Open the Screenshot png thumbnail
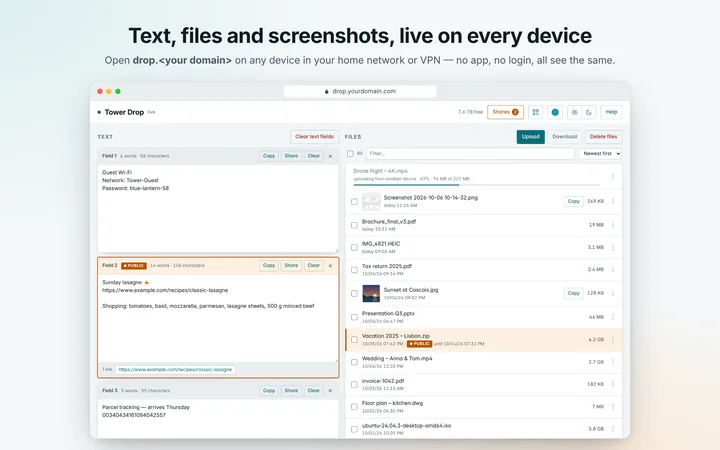The width and height of the screenshot is (720, 450). pyautogui.click(x=371, y=202)
